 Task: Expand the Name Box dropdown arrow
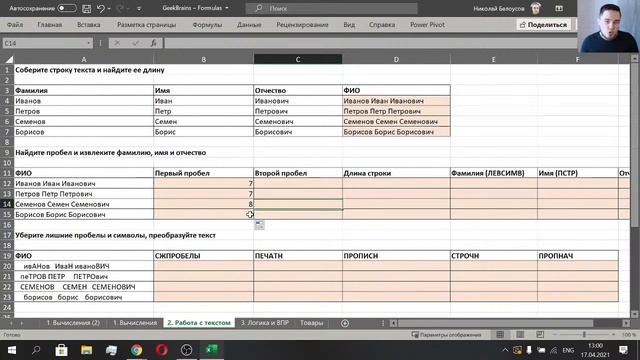coord(88,43)
